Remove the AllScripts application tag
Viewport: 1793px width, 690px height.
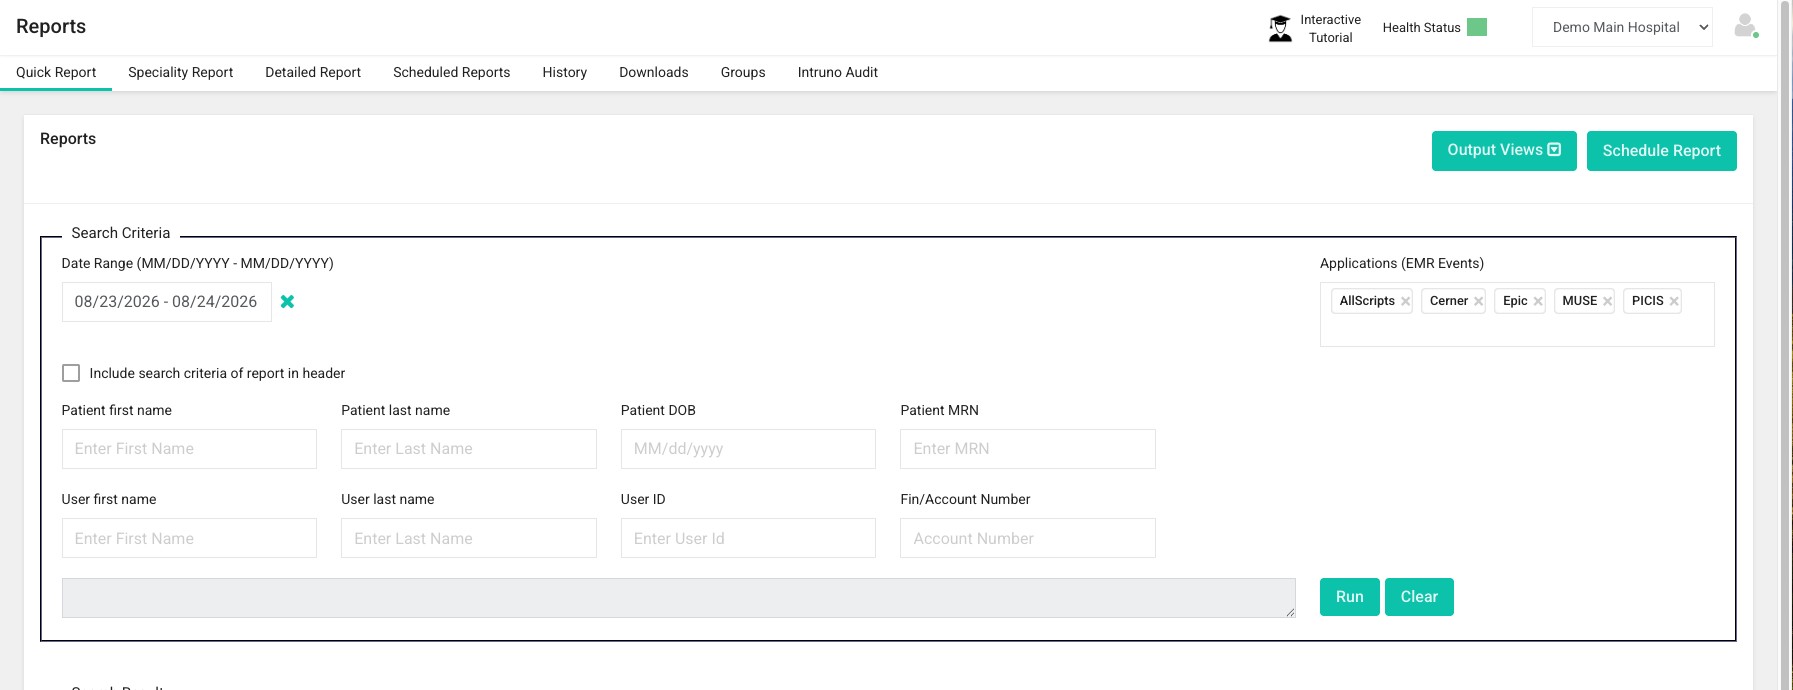(x=1405, y=301)
